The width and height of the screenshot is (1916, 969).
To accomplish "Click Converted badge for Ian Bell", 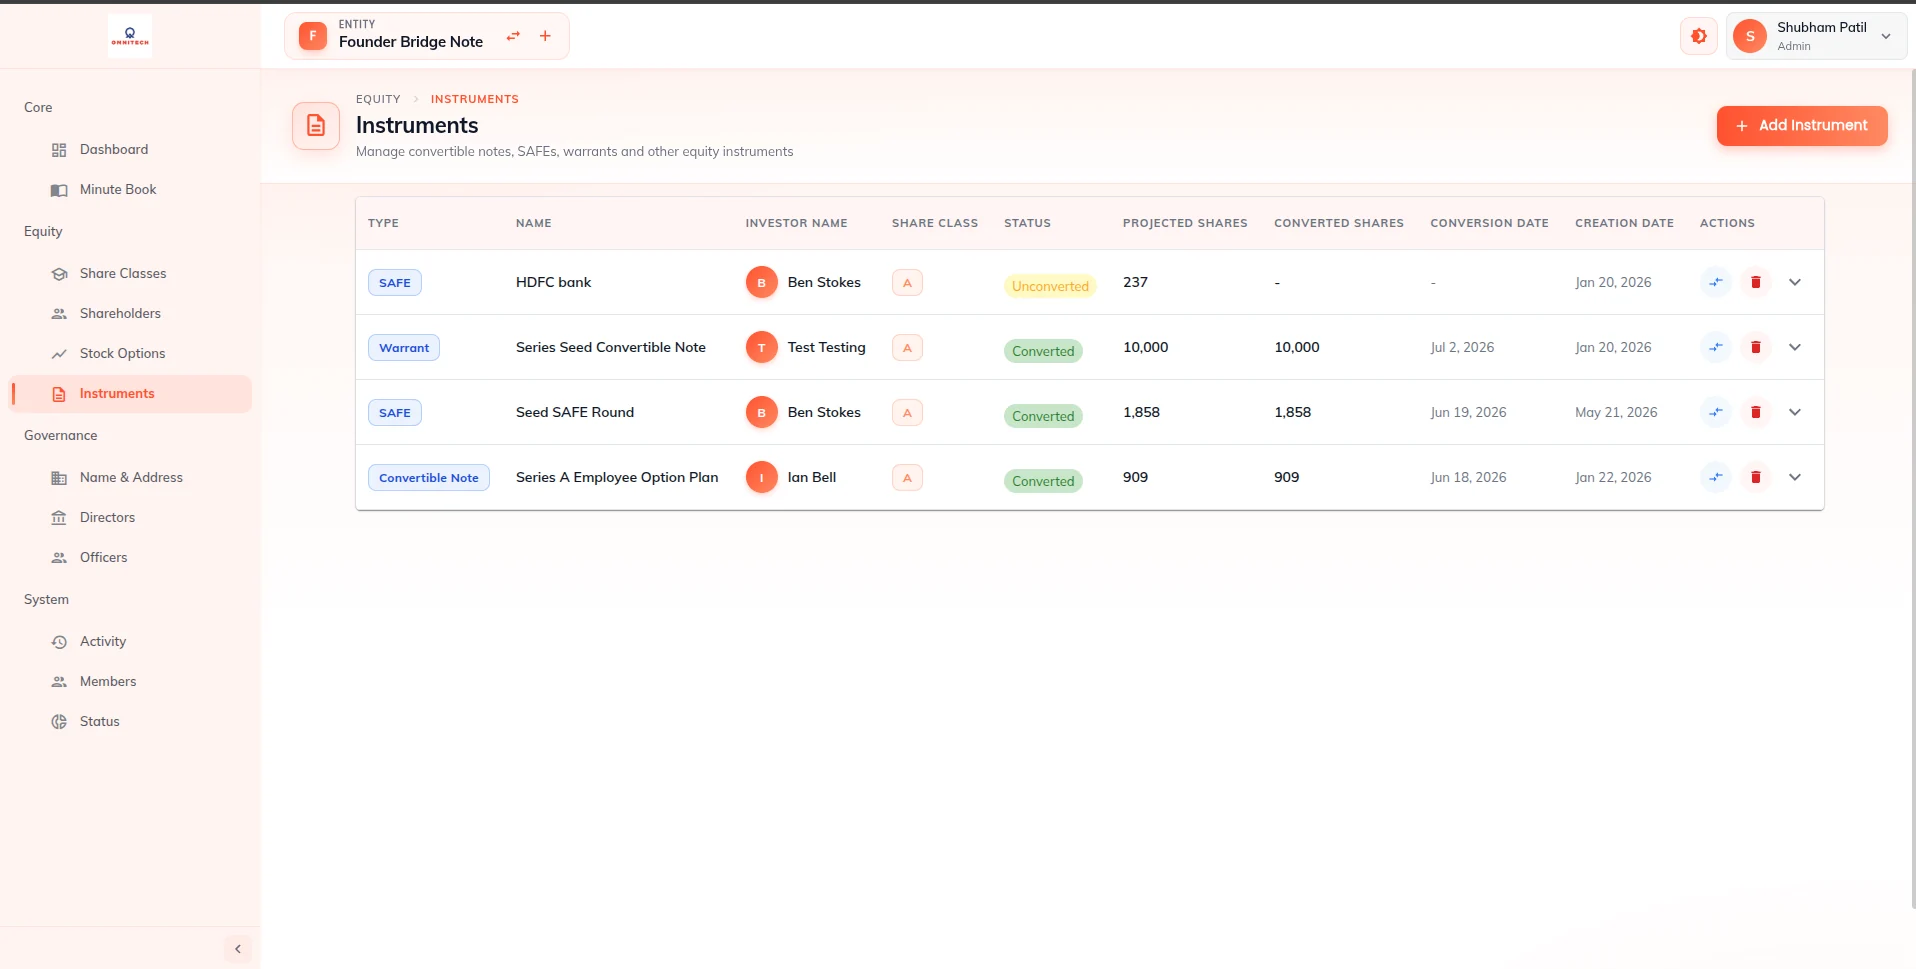I will [1043, 481].
